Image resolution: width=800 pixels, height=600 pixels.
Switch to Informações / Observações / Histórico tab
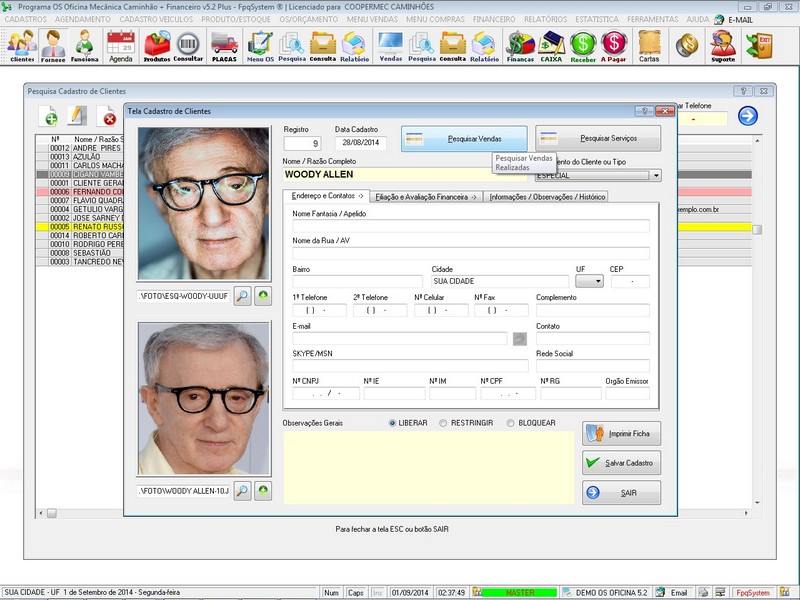(x=547, y=196)
